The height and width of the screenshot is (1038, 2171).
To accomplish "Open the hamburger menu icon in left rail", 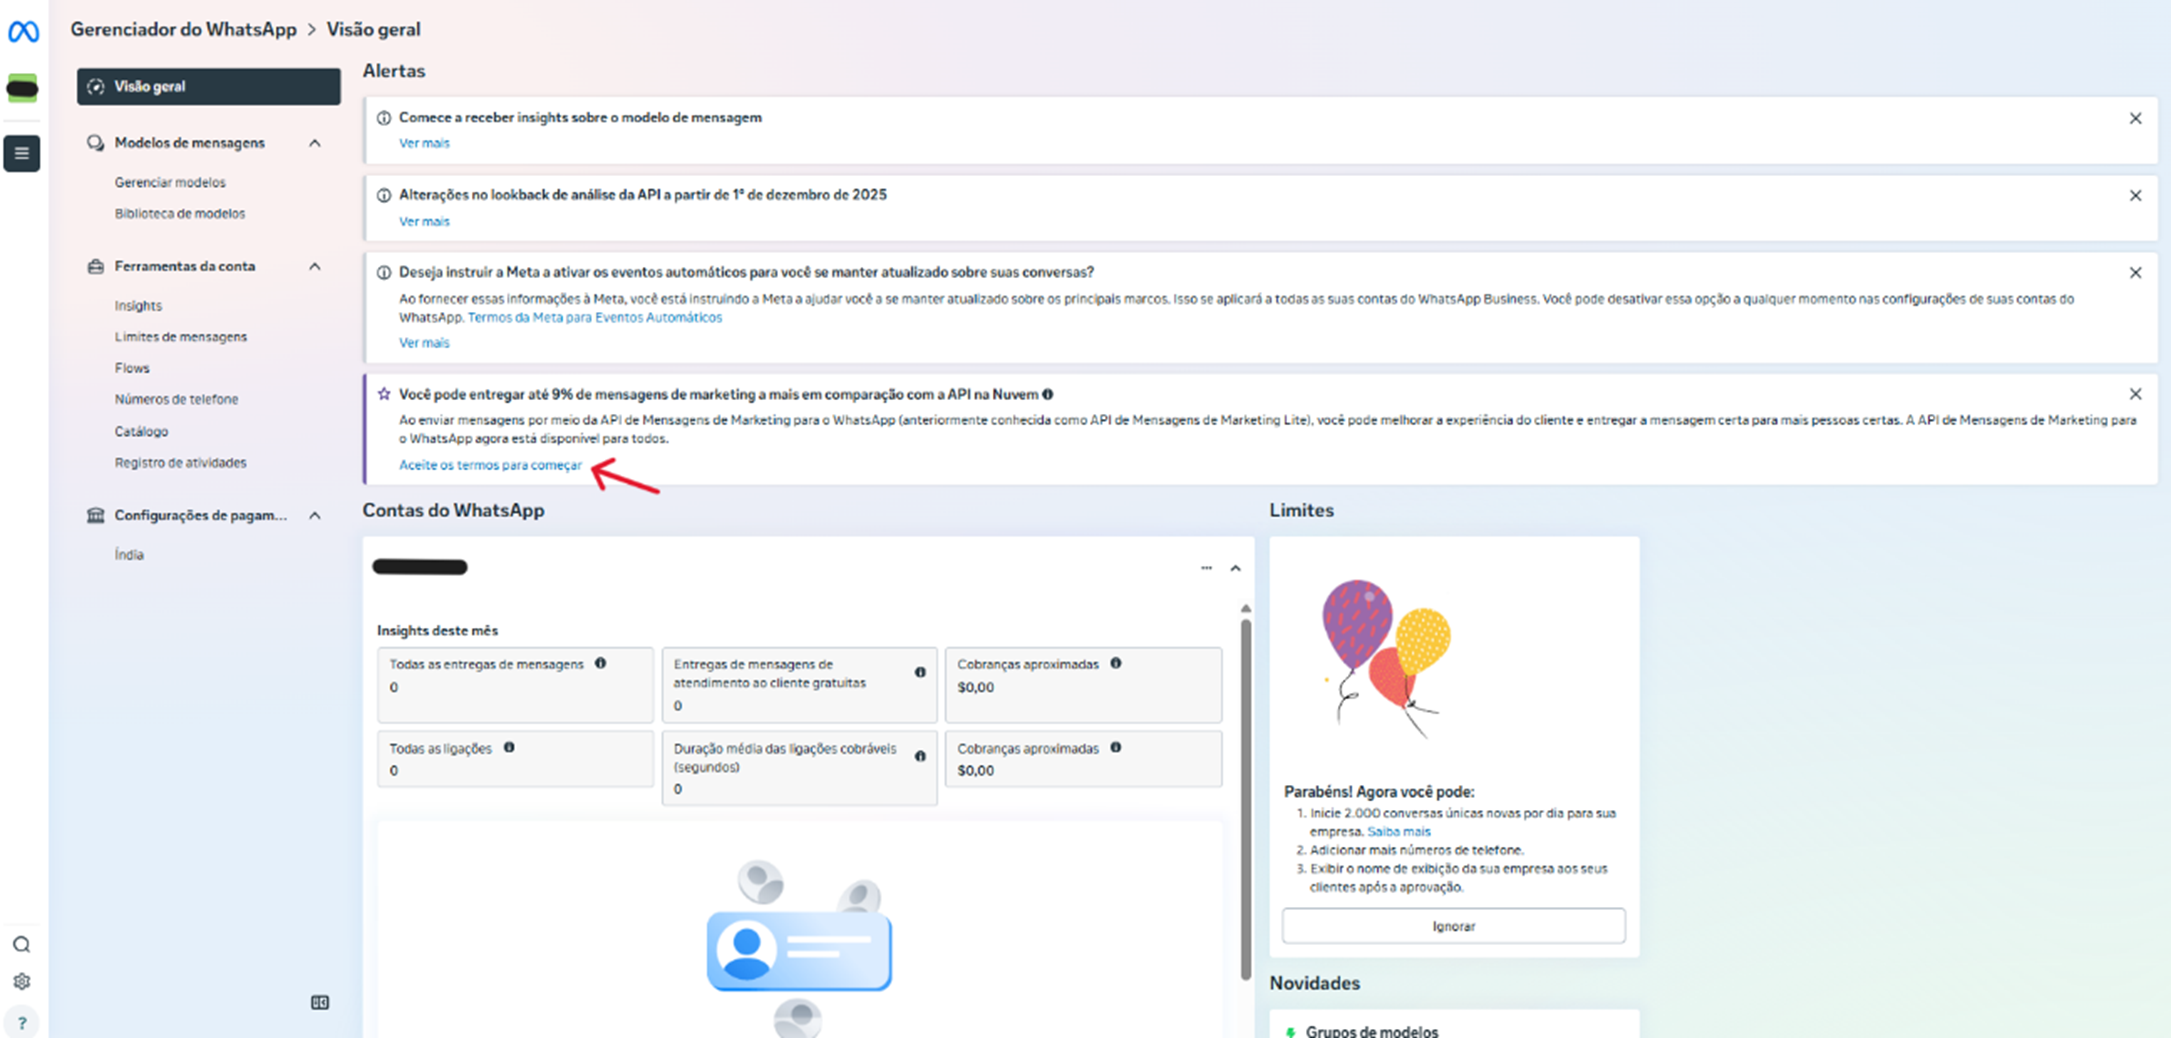I will 22,153.
